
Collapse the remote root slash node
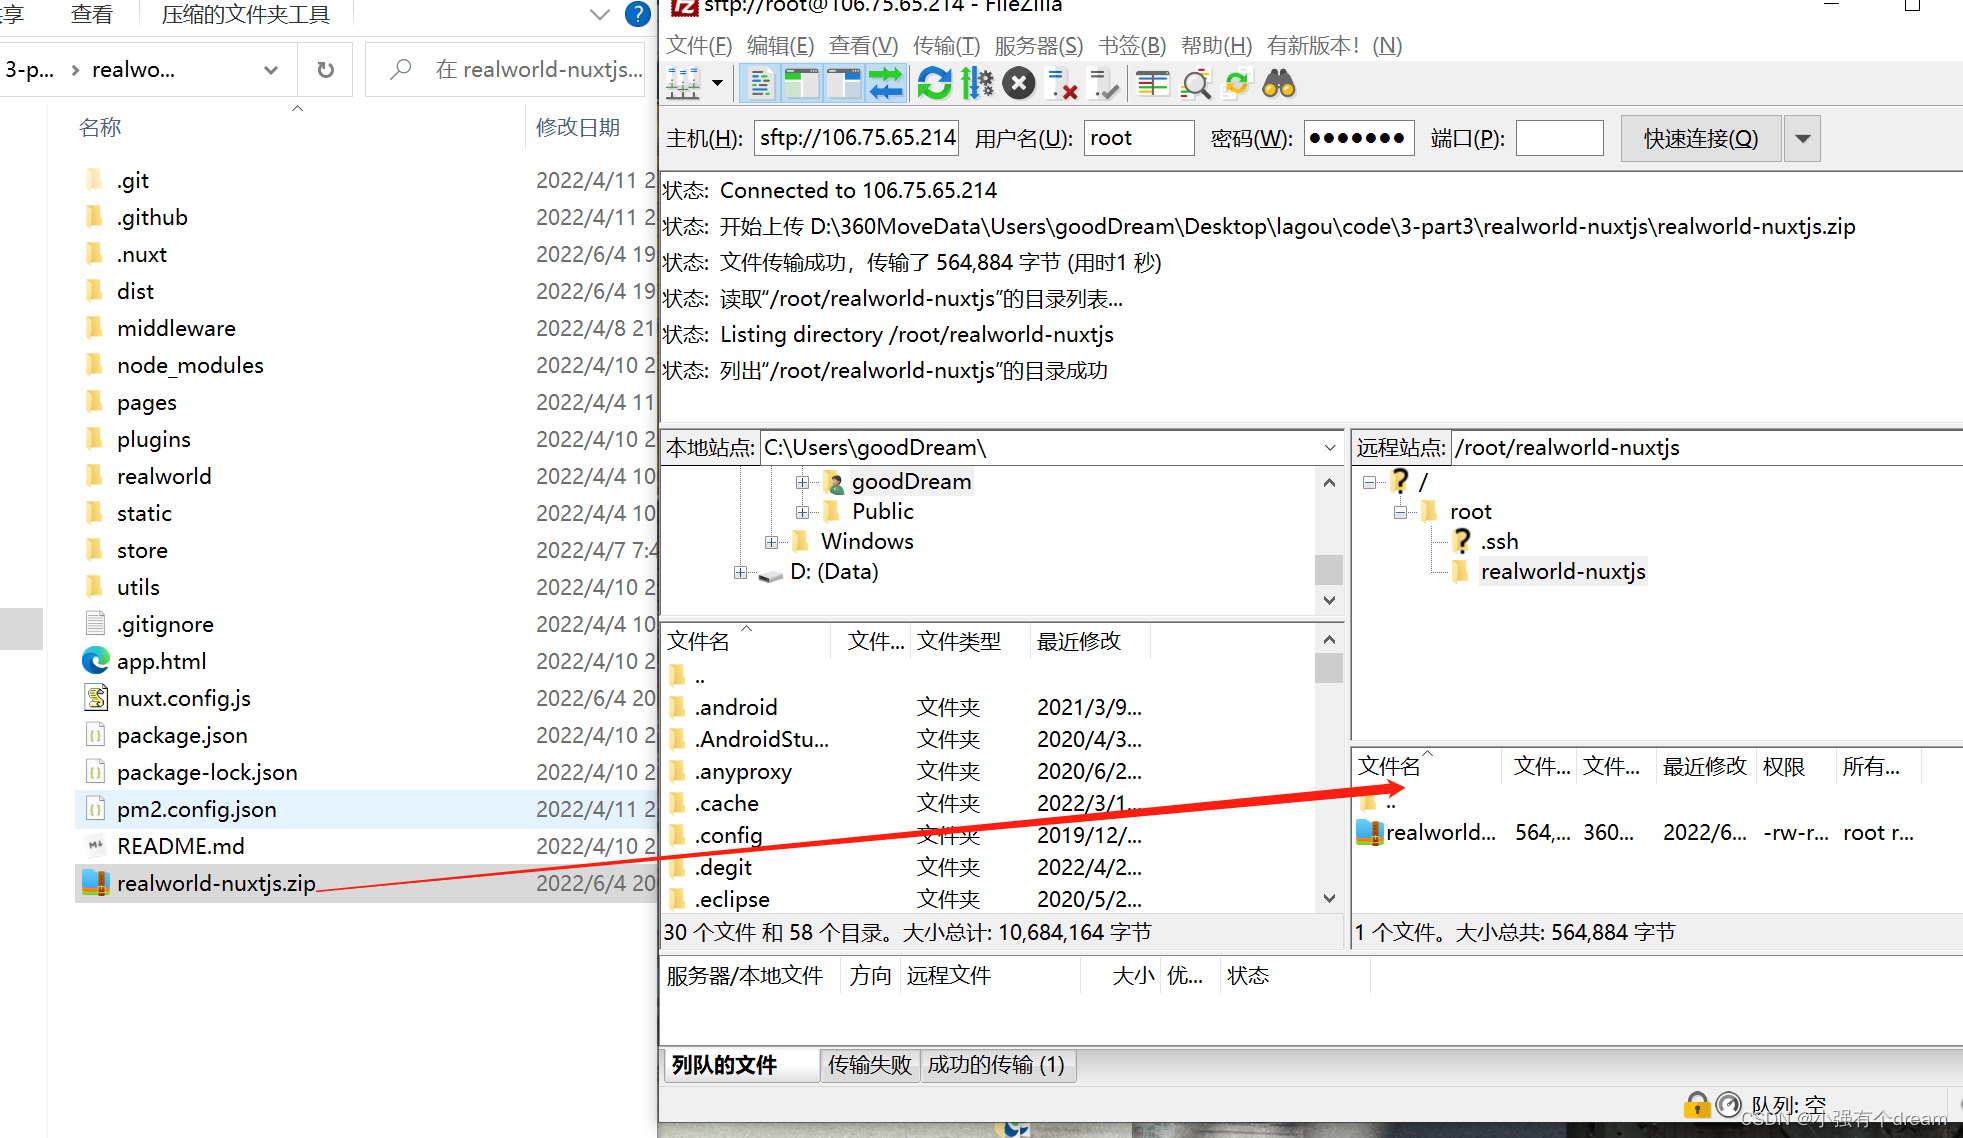(1369, 482)
